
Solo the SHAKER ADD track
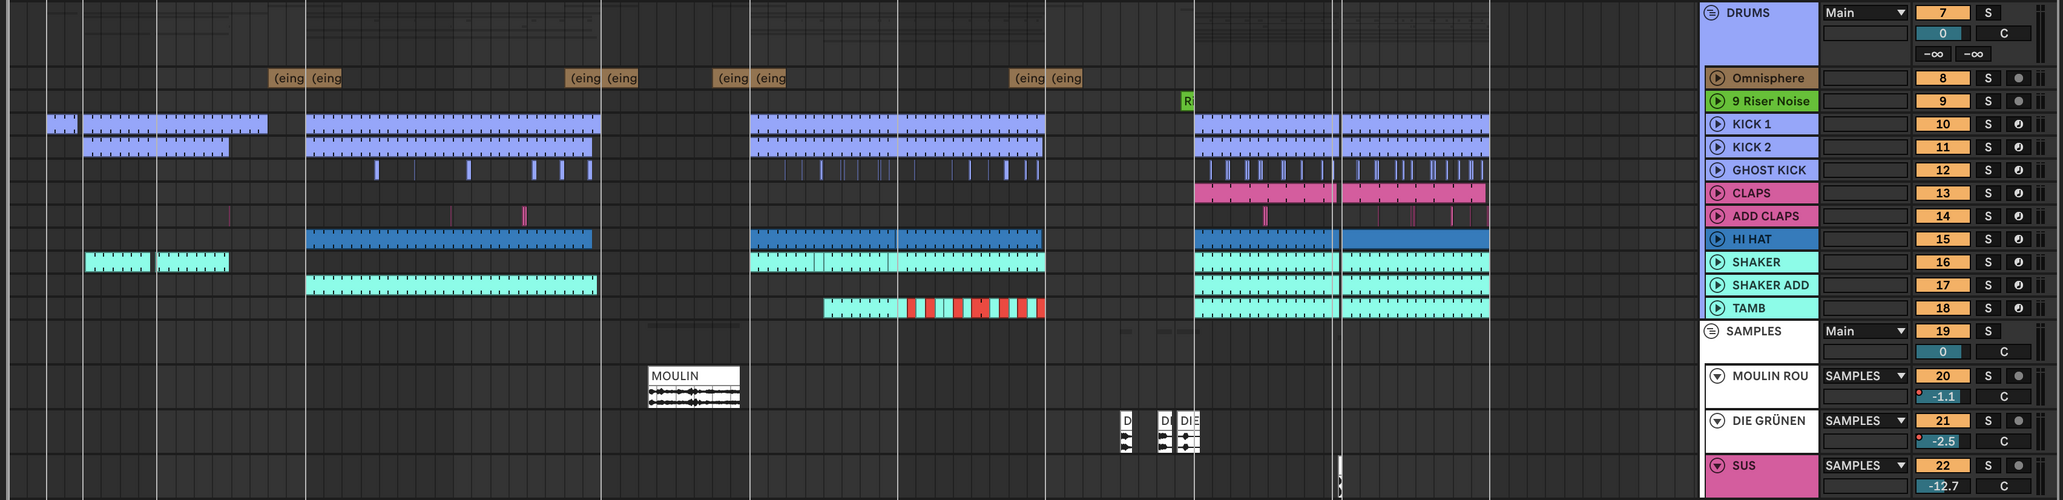click(x=1988, y=285)
